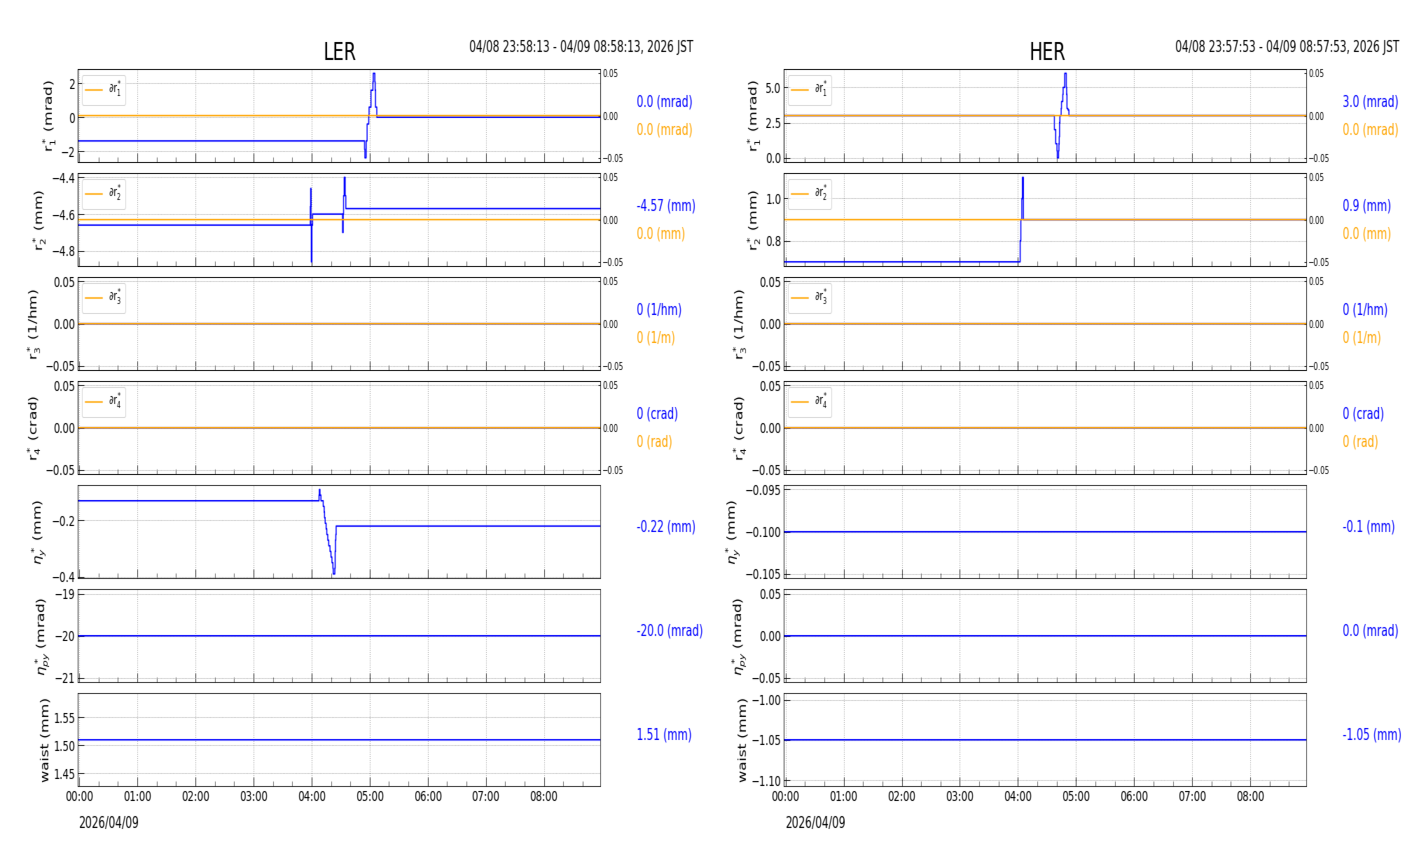
Task: Click LER value -20.0 (mrad)
Action: tap(670, 631)
